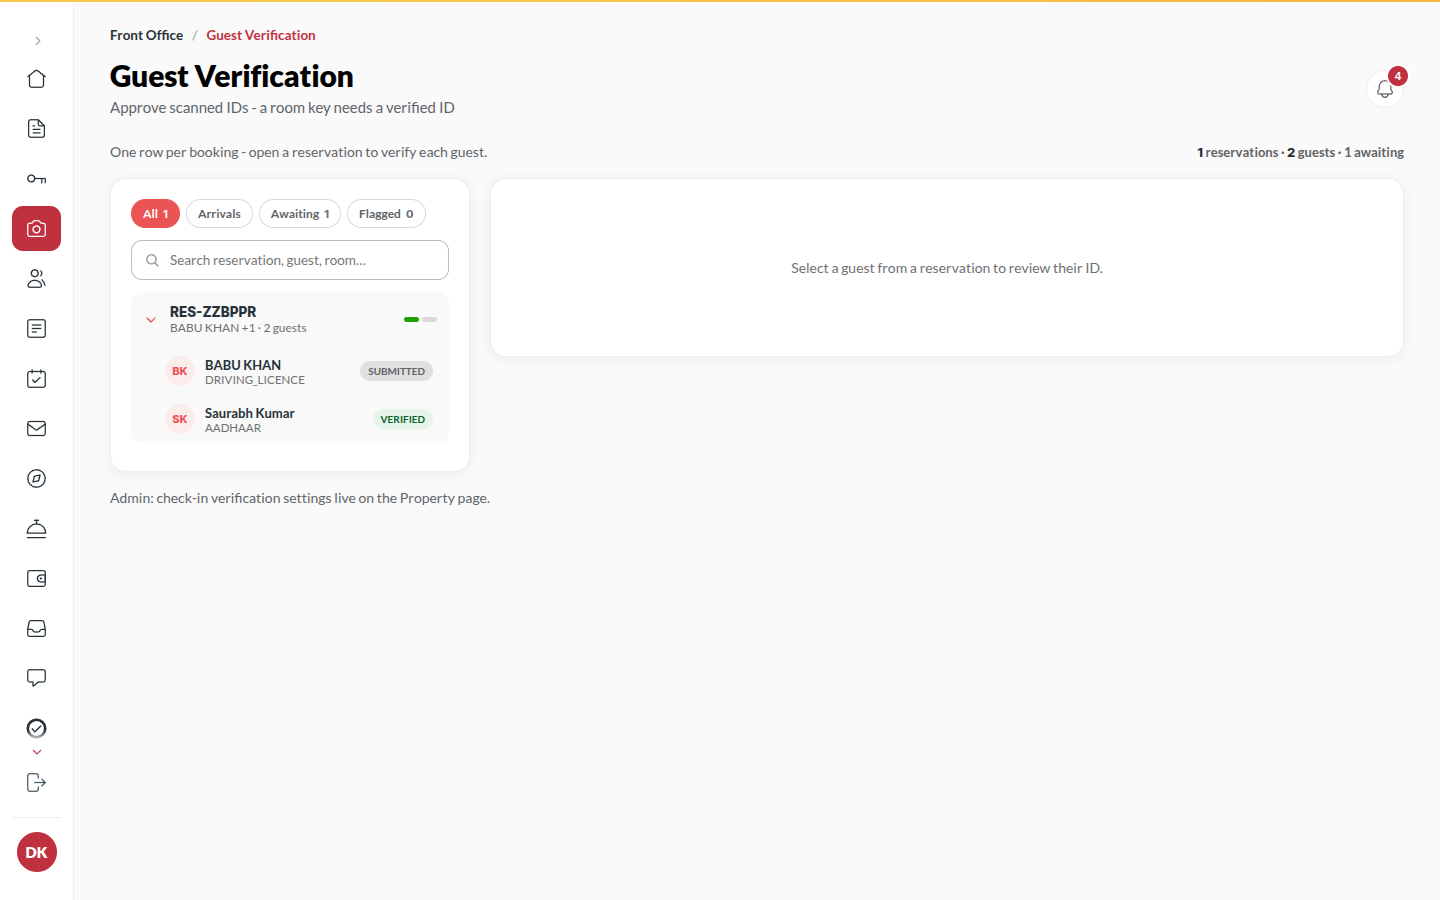Viewport: 1440px width, 900px height.
Task: Expand the sidebar with the top chevron
Action: click(37, 41)
